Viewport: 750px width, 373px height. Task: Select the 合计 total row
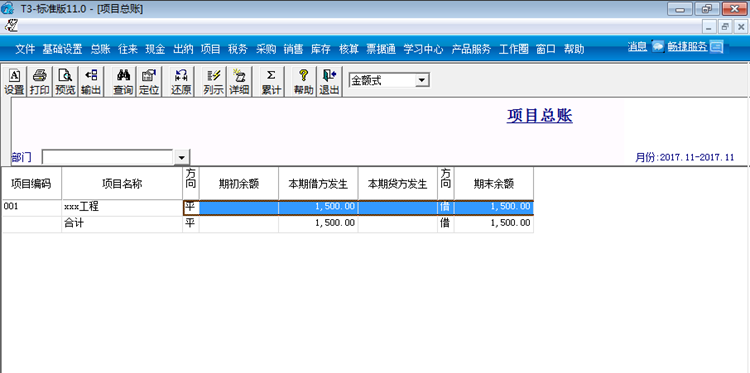pyautogui.click(x=268, y=223)
